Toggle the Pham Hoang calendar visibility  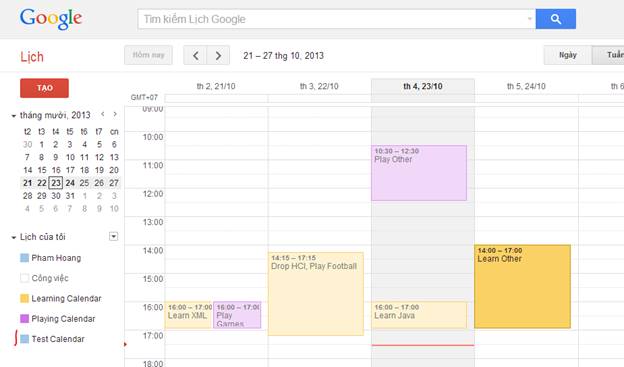[x=24, y=258]
